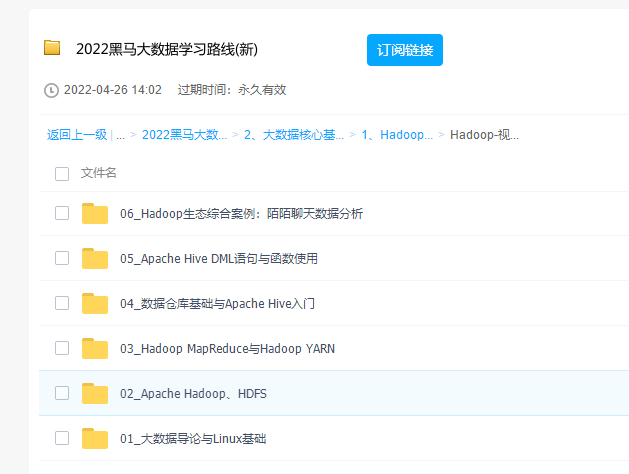Check the box for 04_数据仓库基础 folder

[62, 303]
